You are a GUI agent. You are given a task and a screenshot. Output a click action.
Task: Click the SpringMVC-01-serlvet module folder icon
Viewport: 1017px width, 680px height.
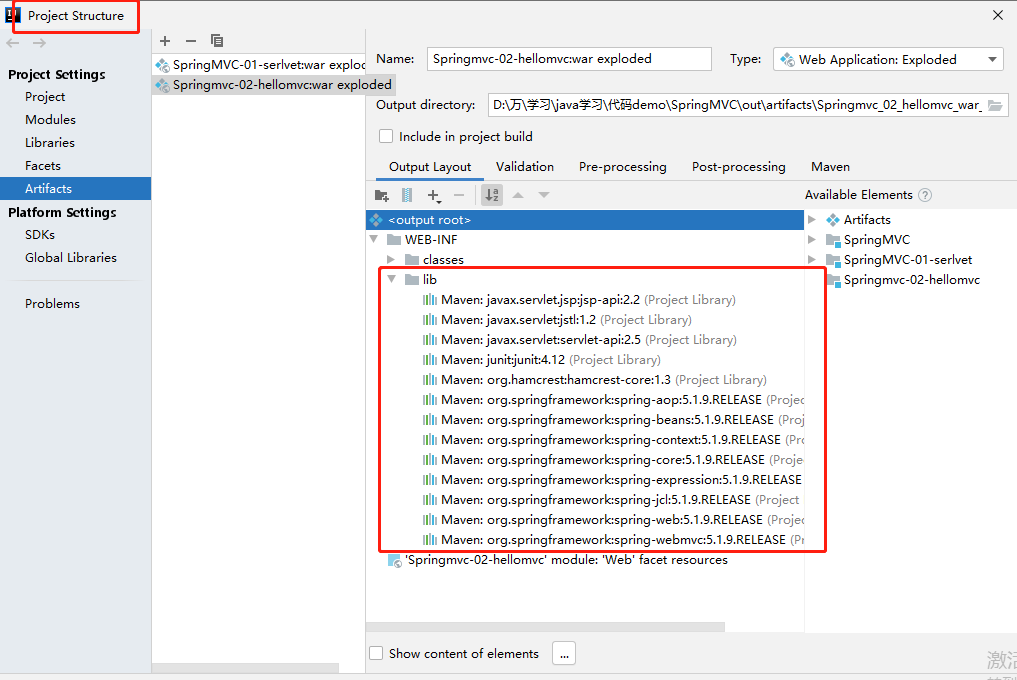833,260
